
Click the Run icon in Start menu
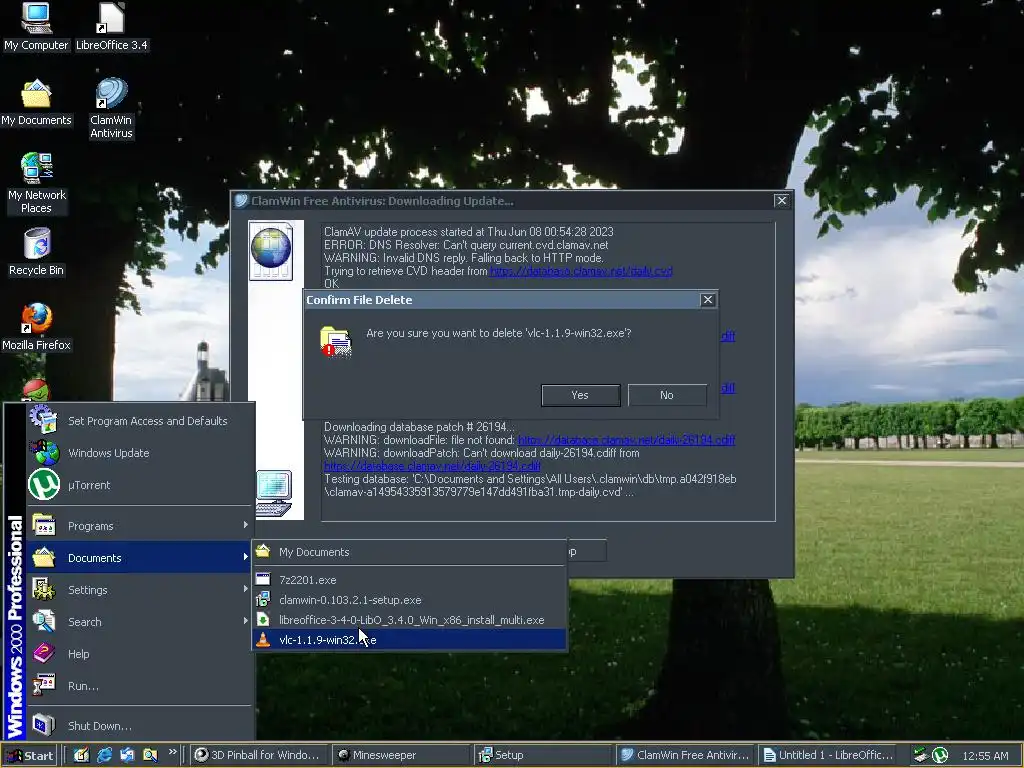click(44, 685)
